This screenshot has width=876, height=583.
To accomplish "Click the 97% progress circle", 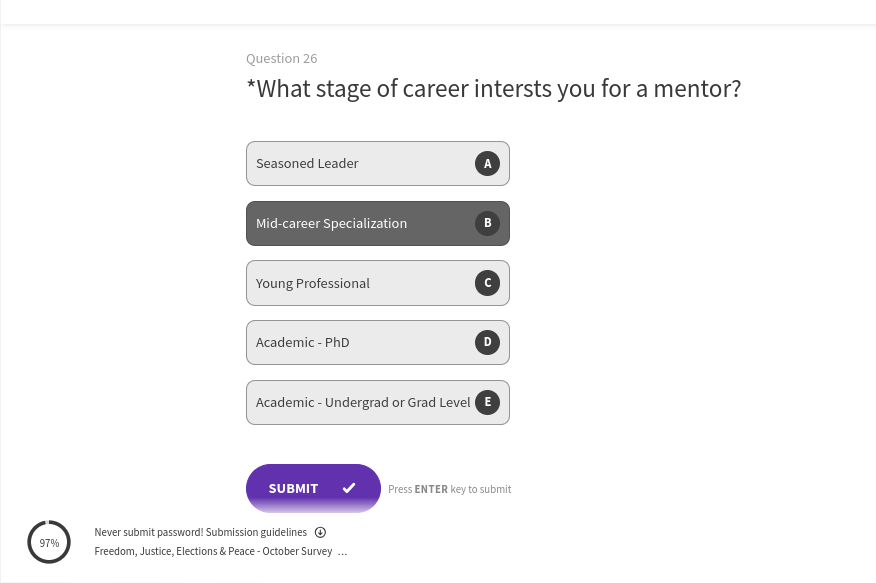I will (x=49, y=542).
